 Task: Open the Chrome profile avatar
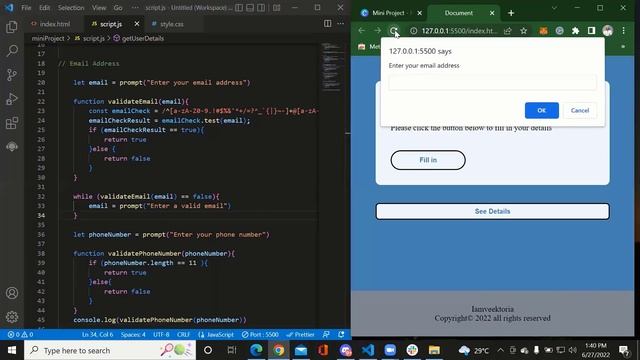[x=608, y=31]
